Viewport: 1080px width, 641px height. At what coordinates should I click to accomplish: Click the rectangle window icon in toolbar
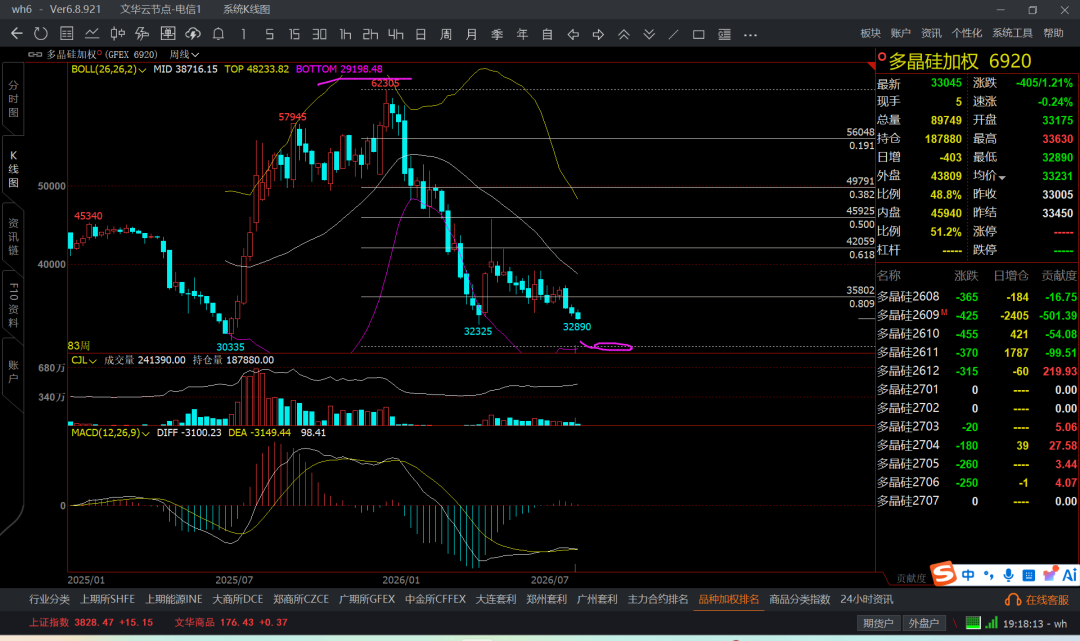698,34
